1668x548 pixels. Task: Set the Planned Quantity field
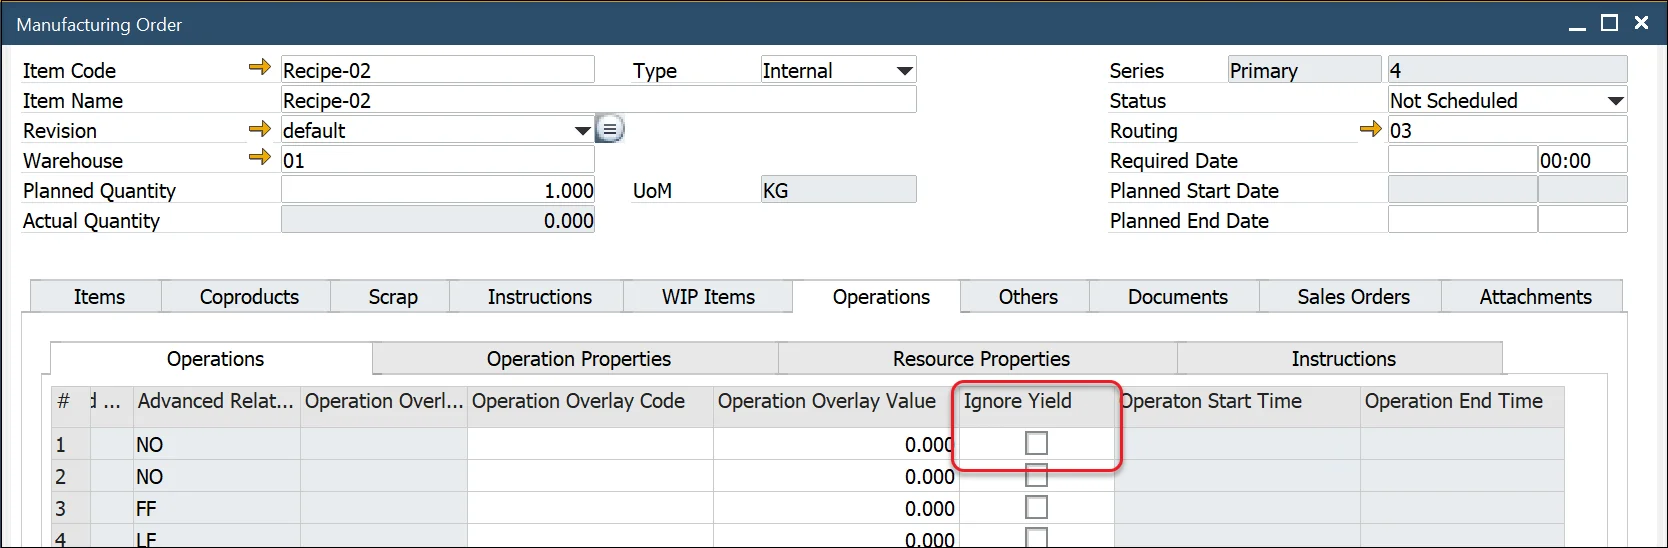[x=438, y=190]
